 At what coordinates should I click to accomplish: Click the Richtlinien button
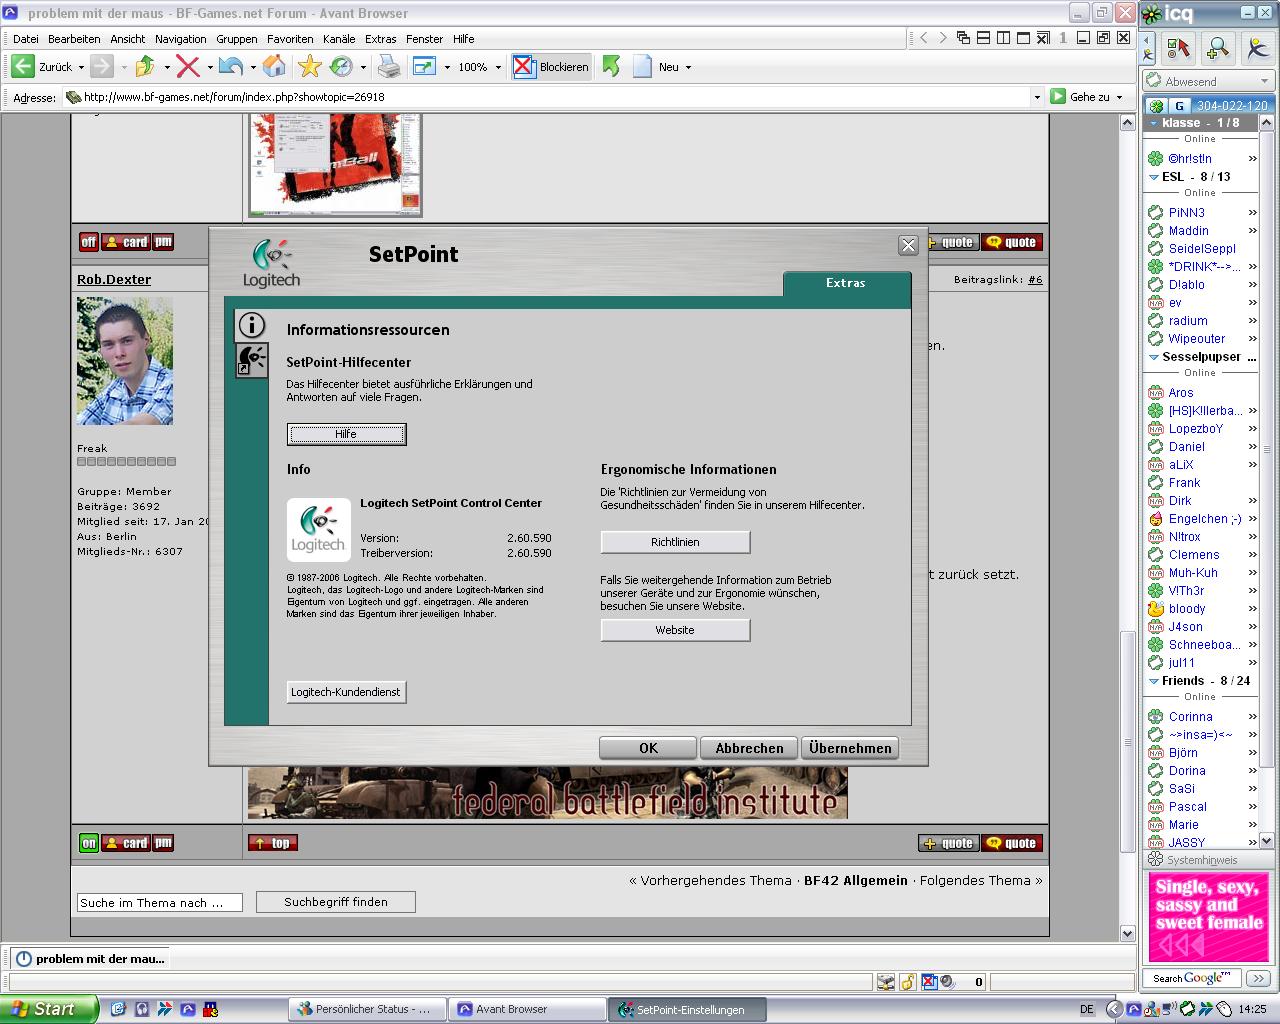675,542
